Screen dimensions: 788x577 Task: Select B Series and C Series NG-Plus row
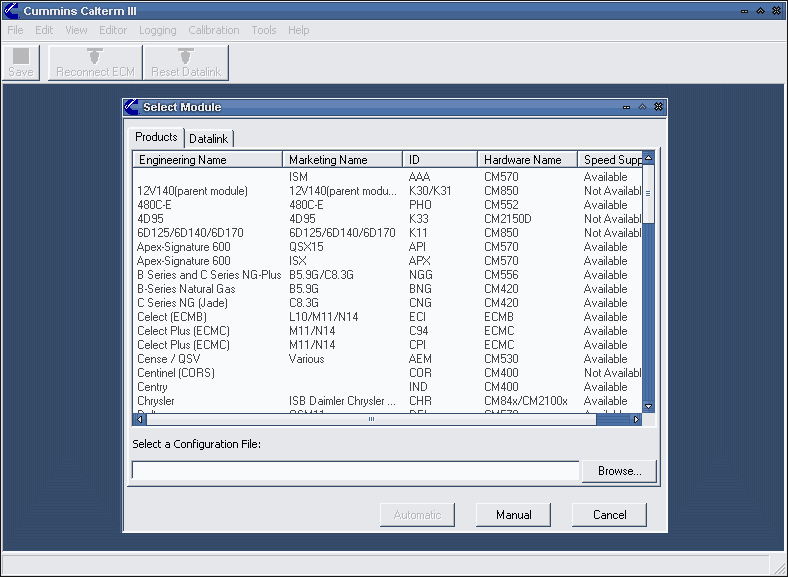tap(387, 275)
